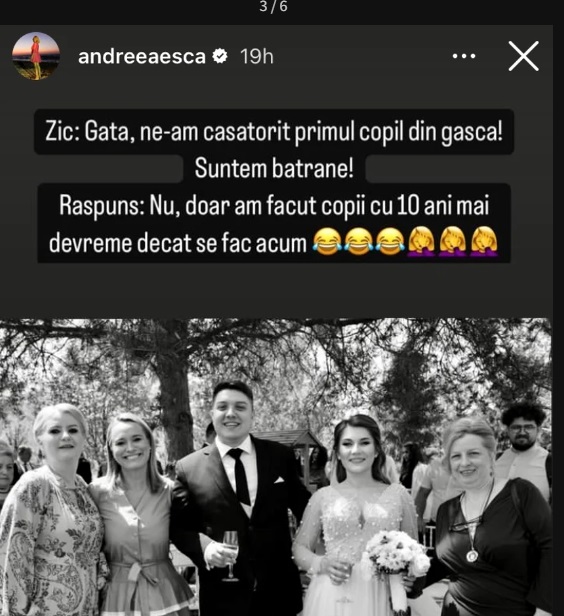This screenshot has width=564, height=616.
Task: Click the first laughing-with-tears emoji
Action: click(328, 241)
